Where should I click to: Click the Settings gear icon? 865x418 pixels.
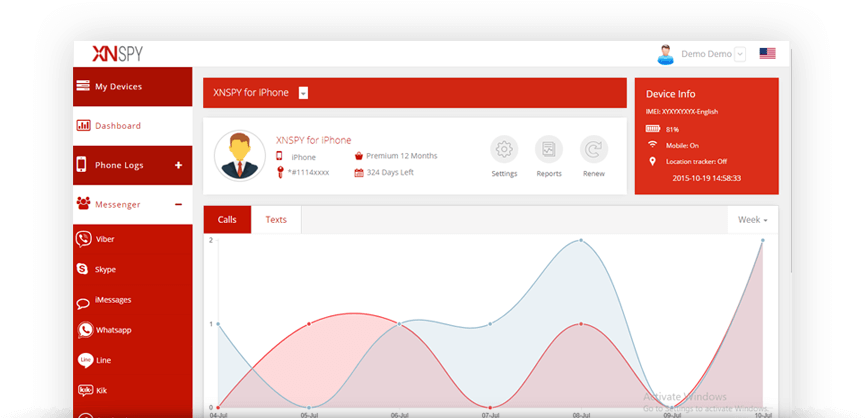point(504,150)
